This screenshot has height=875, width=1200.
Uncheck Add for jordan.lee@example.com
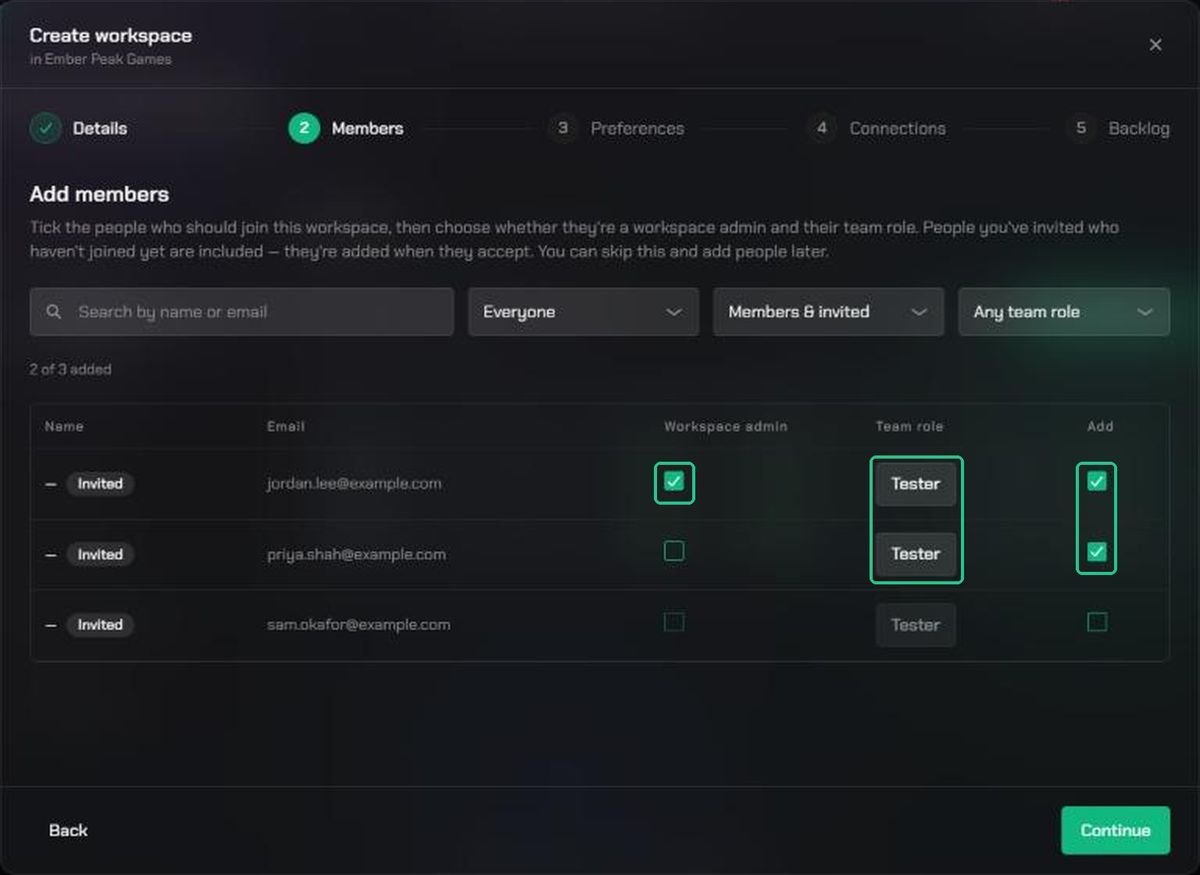[1097, 482]
